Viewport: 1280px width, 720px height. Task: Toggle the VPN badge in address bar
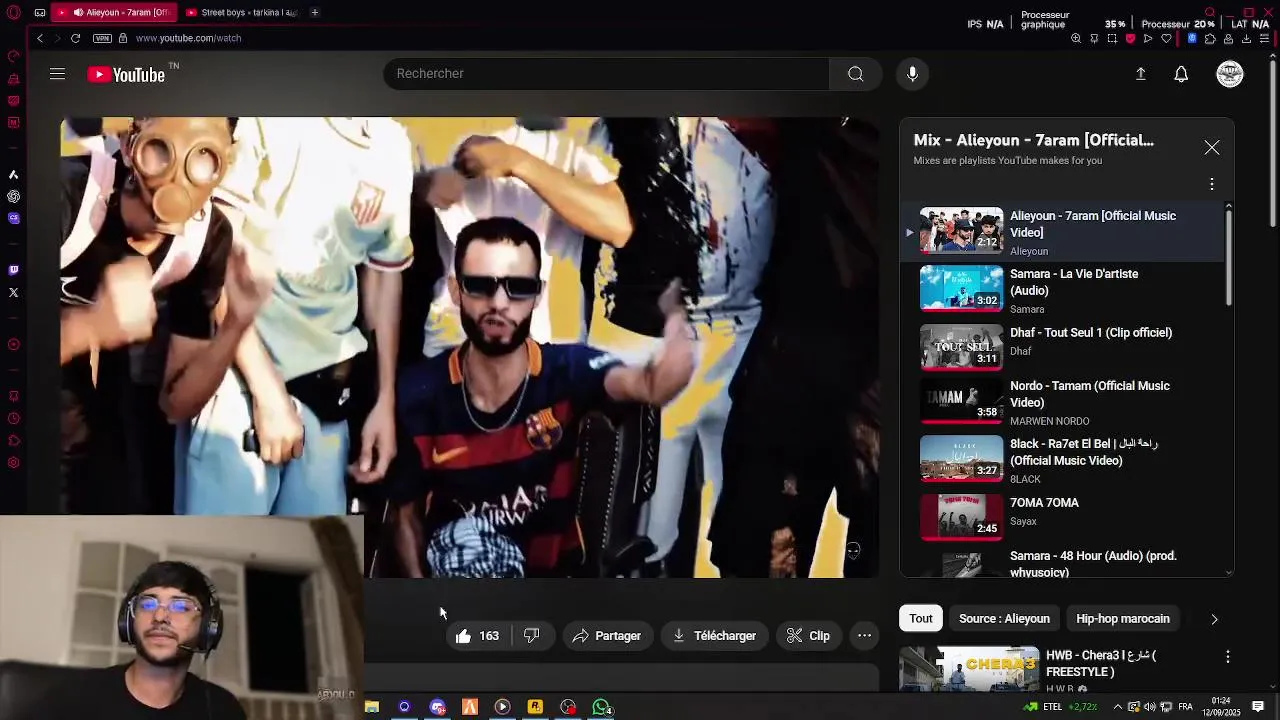[102, 38]
